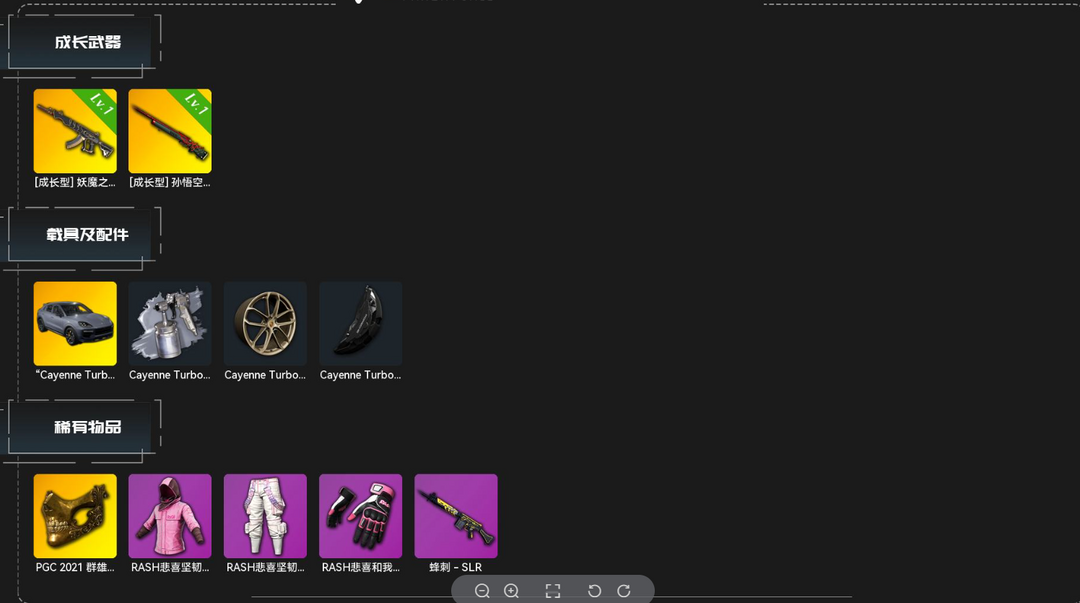
Task: Click the zoom out magnifier icon
Action: tap(482, 591)
